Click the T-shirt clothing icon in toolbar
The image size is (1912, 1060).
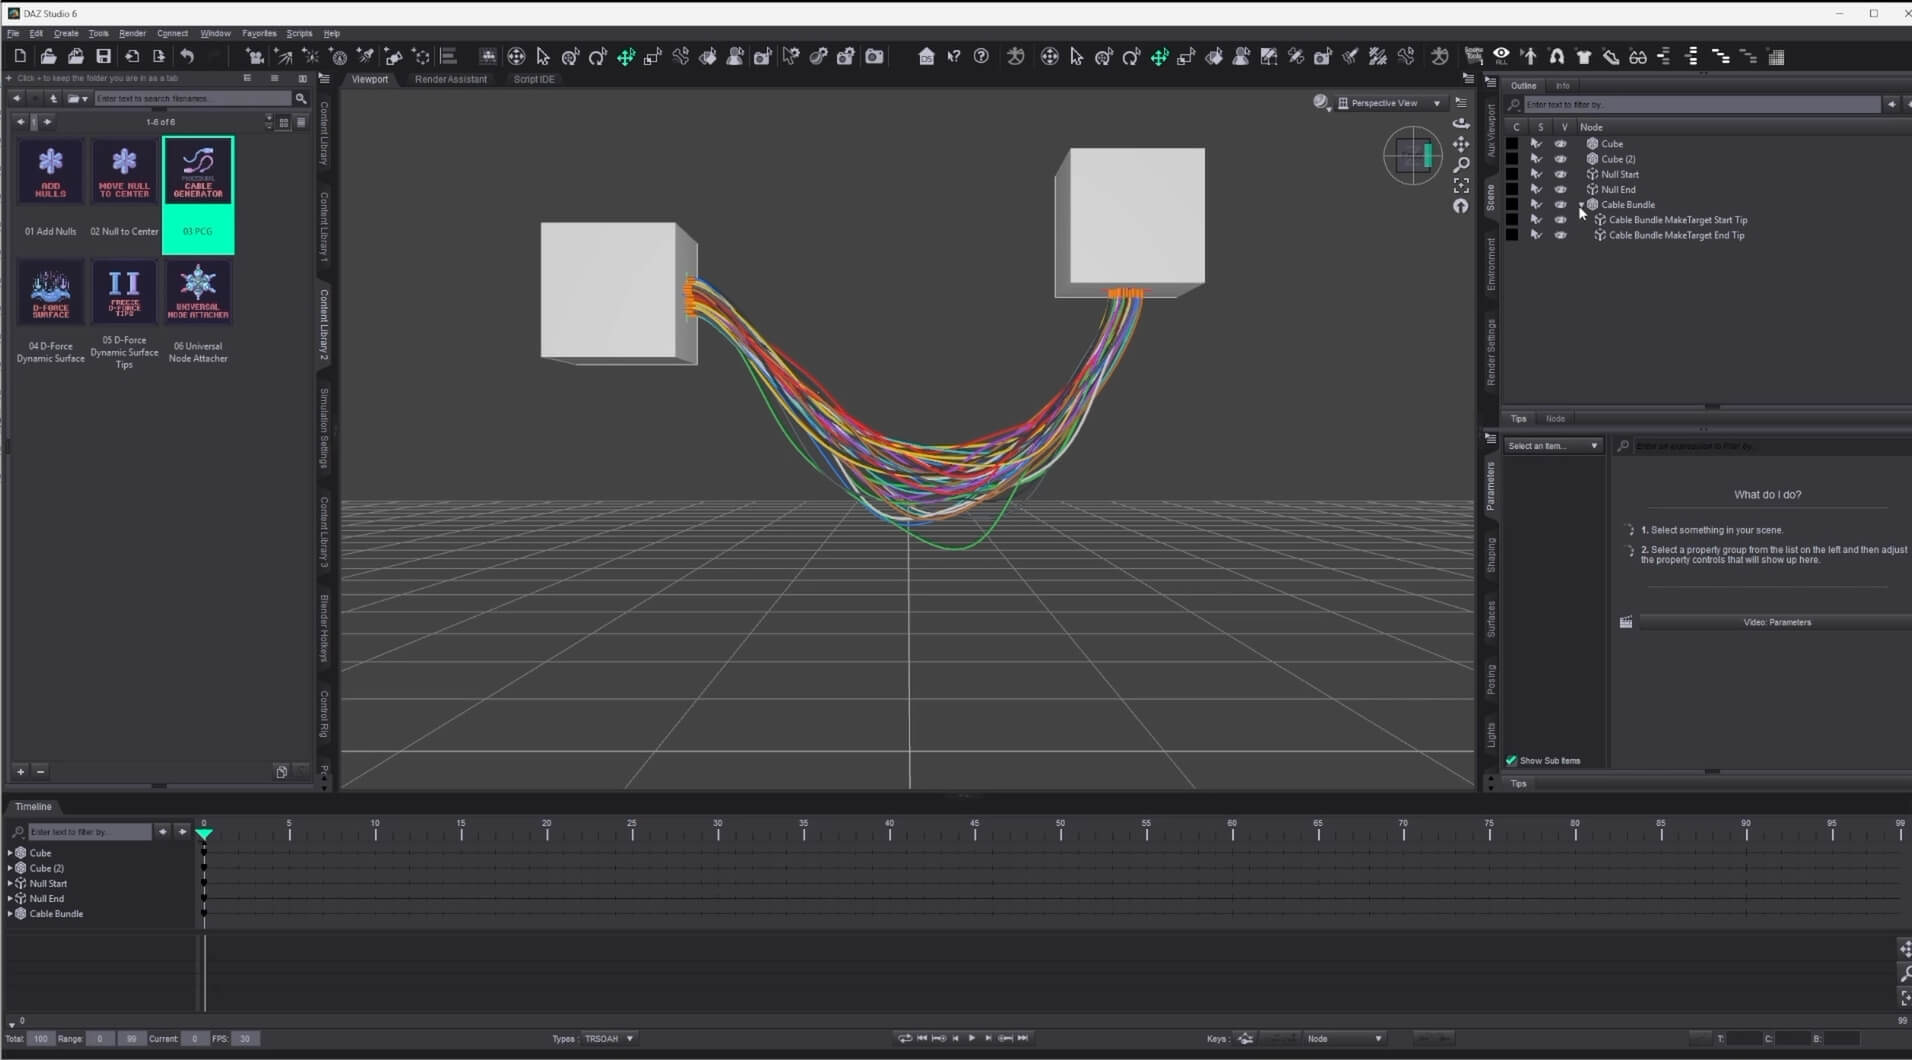1583,57
